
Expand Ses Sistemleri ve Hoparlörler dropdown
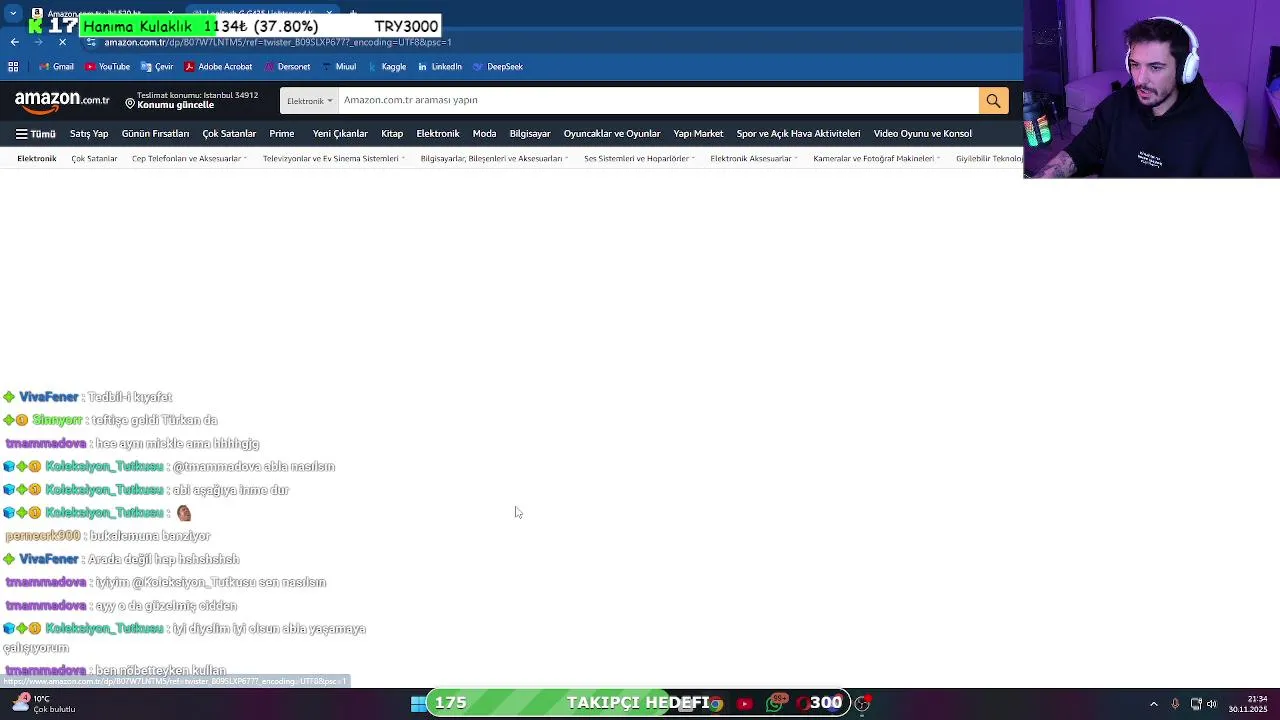[x=639, y=159]
